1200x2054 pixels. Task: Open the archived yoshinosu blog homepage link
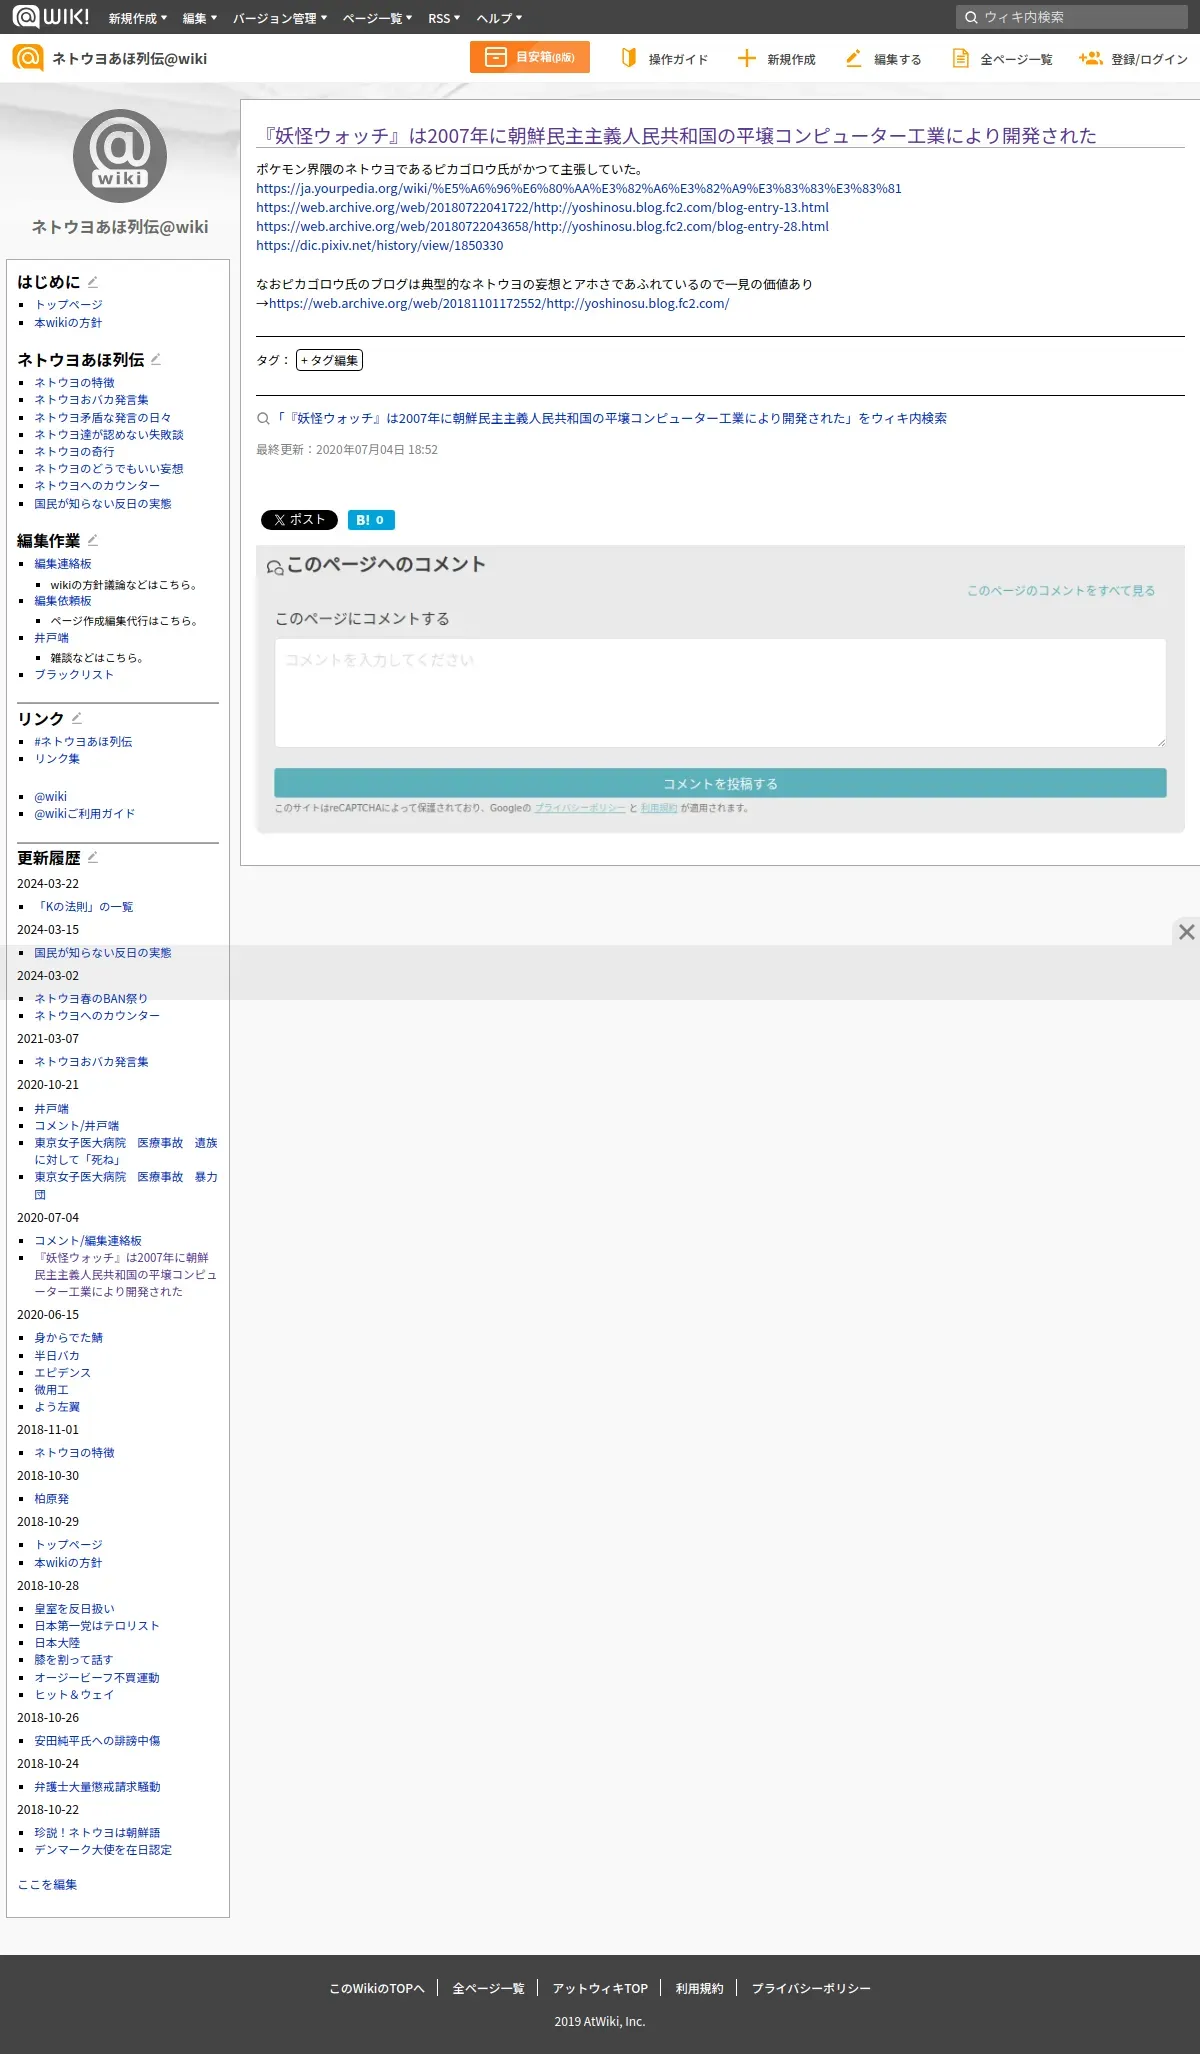499,303
